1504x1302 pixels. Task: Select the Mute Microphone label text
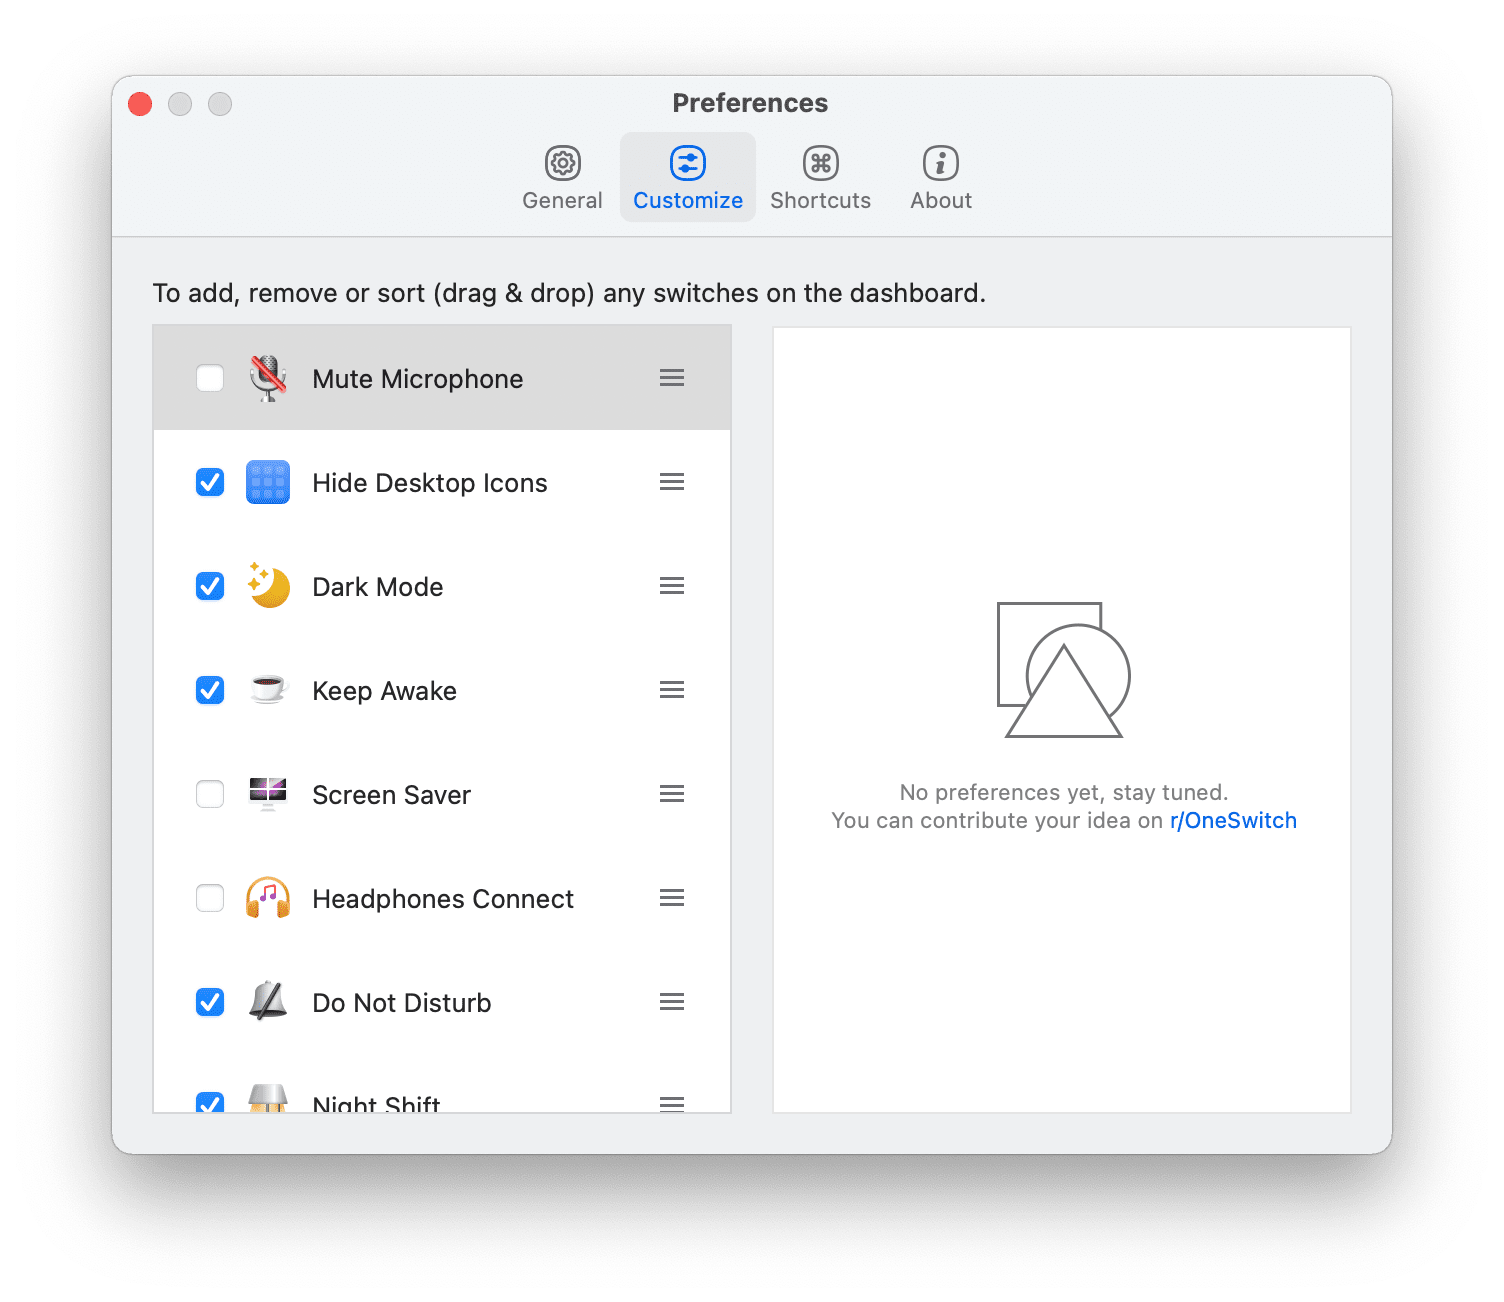(x=418, y=379)
